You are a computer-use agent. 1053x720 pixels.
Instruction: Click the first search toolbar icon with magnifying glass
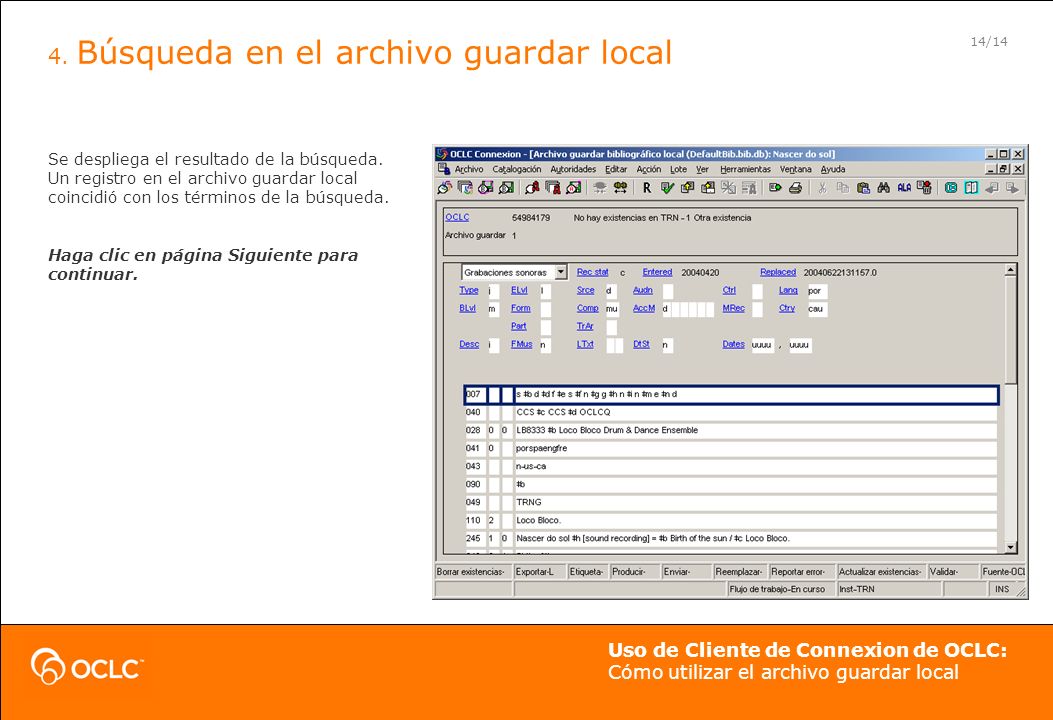[x=444, y=188]
